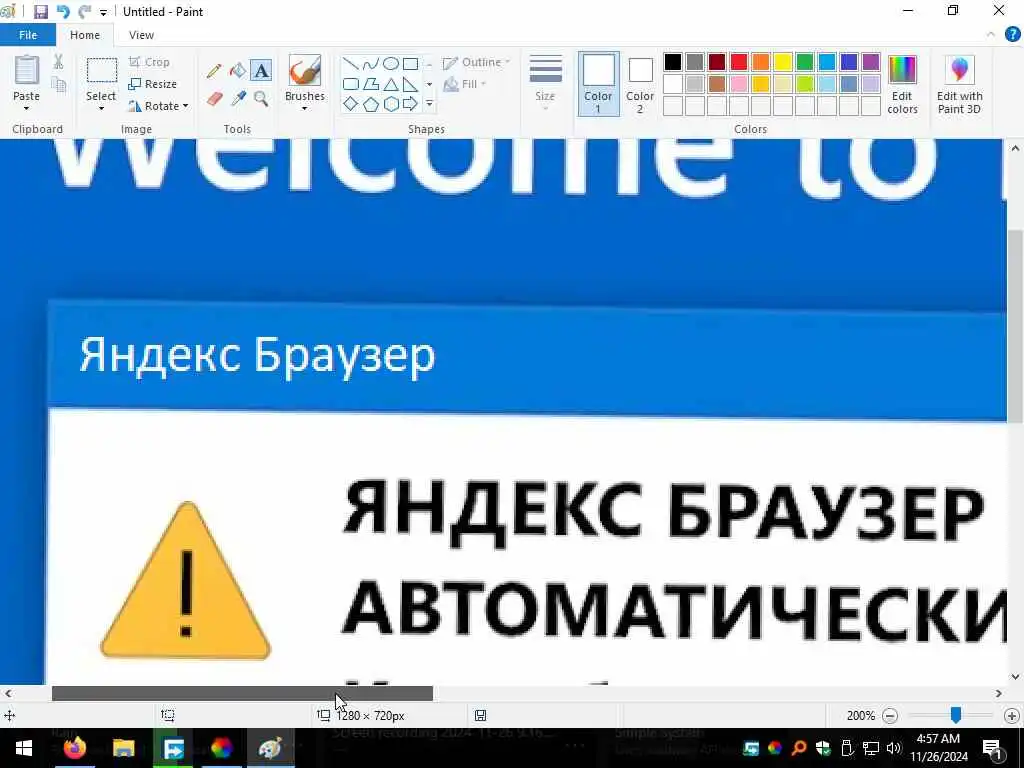
Task: Select the Magnifier tool
Action: click(261, 99)
